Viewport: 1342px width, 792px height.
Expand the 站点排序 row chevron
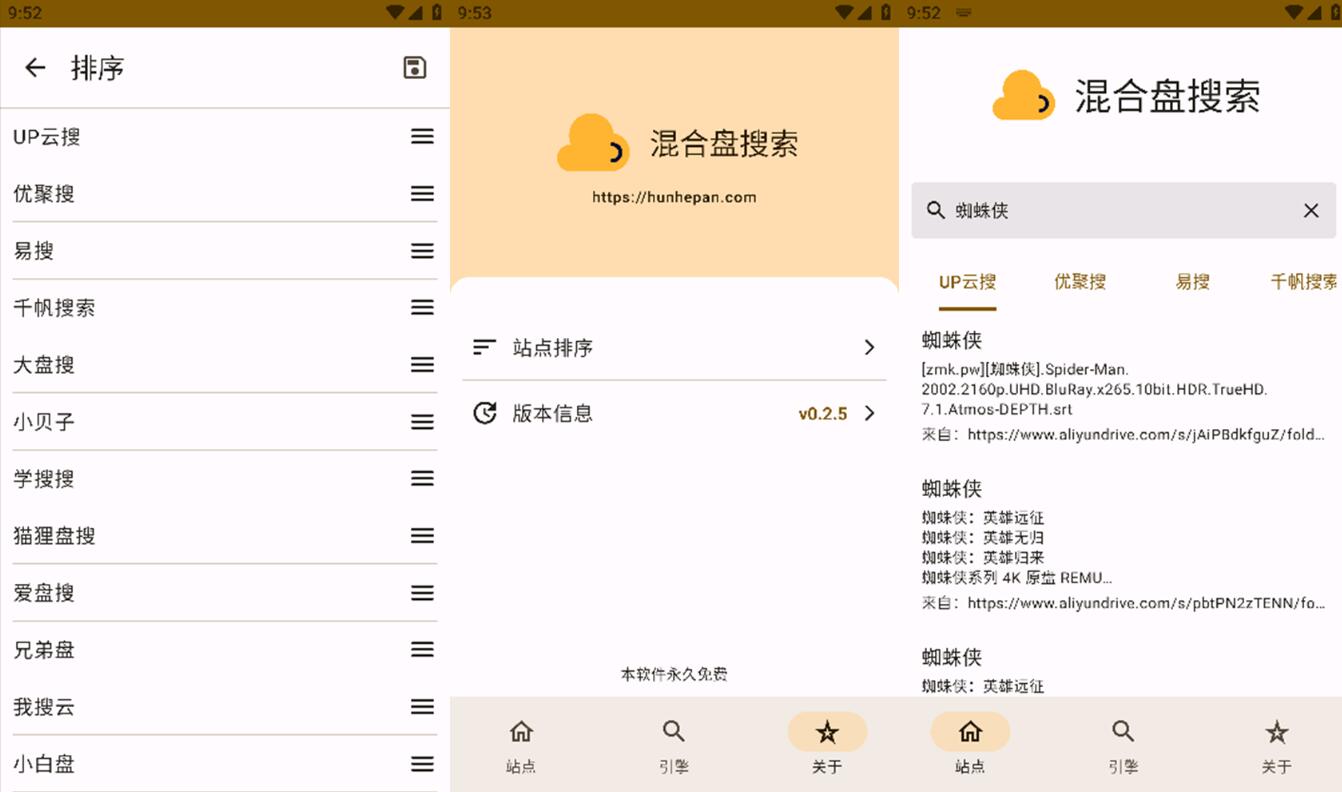868,347
